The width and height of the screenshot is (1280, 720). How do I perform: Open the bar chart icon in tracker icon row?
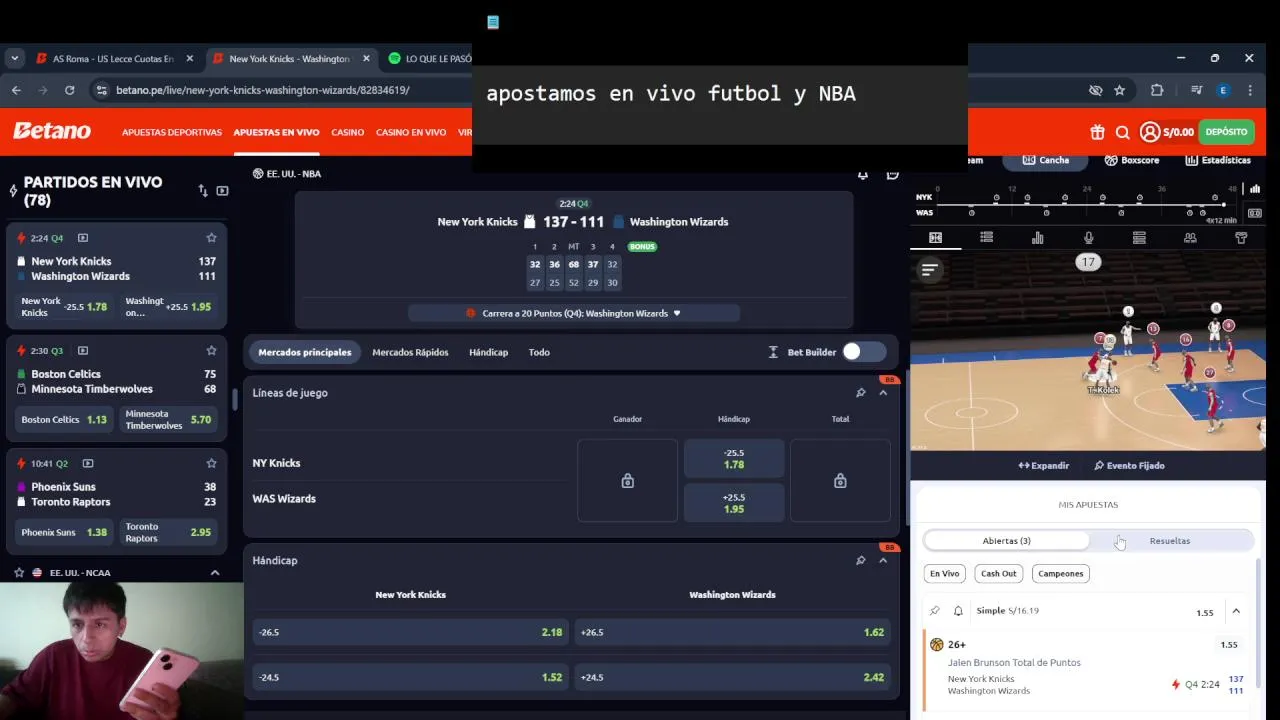click(x=1037, y=238)
